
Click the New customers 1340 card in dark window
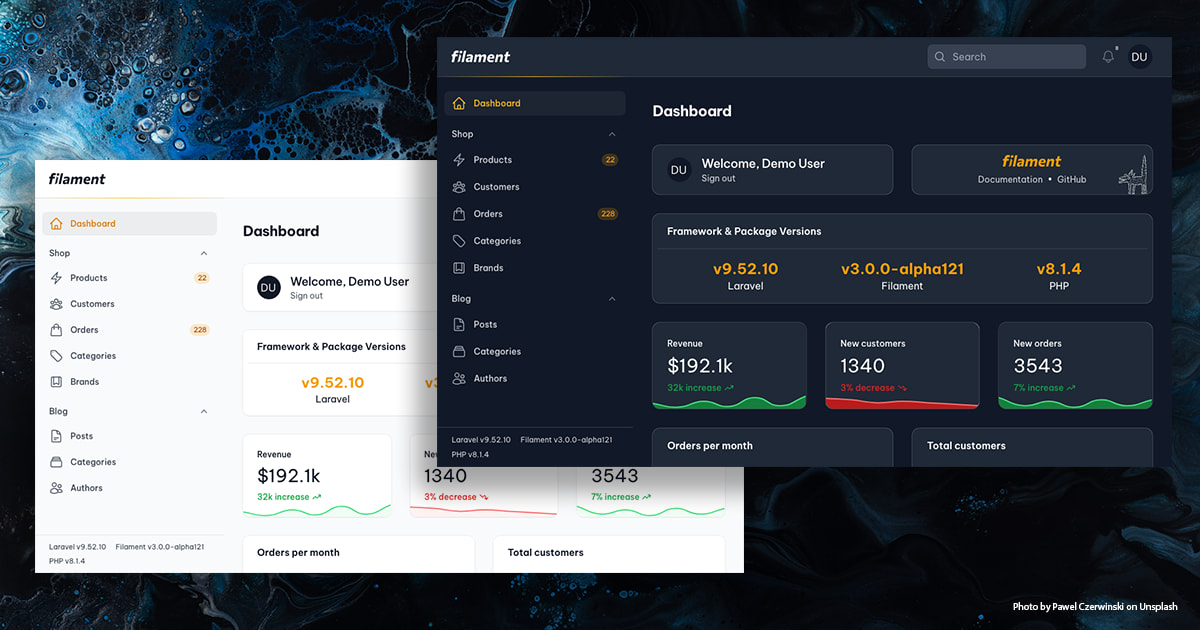tap(902, 365)
